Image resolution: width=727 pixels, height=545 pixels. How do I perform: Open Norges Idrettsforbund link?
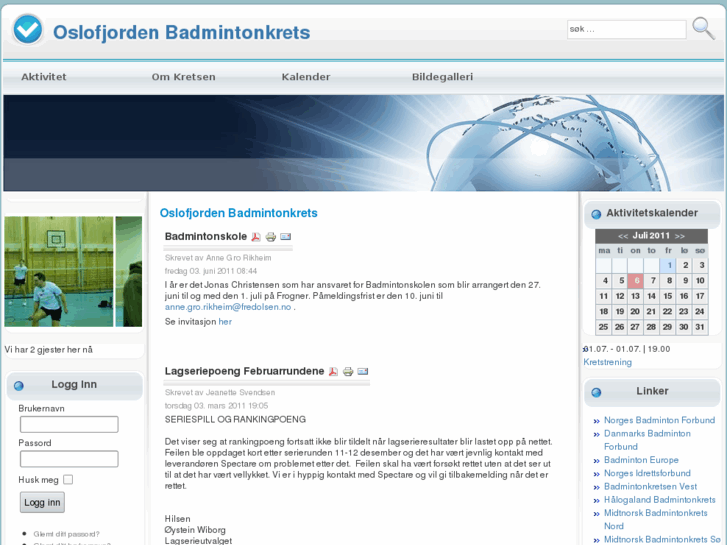[647, 473]
